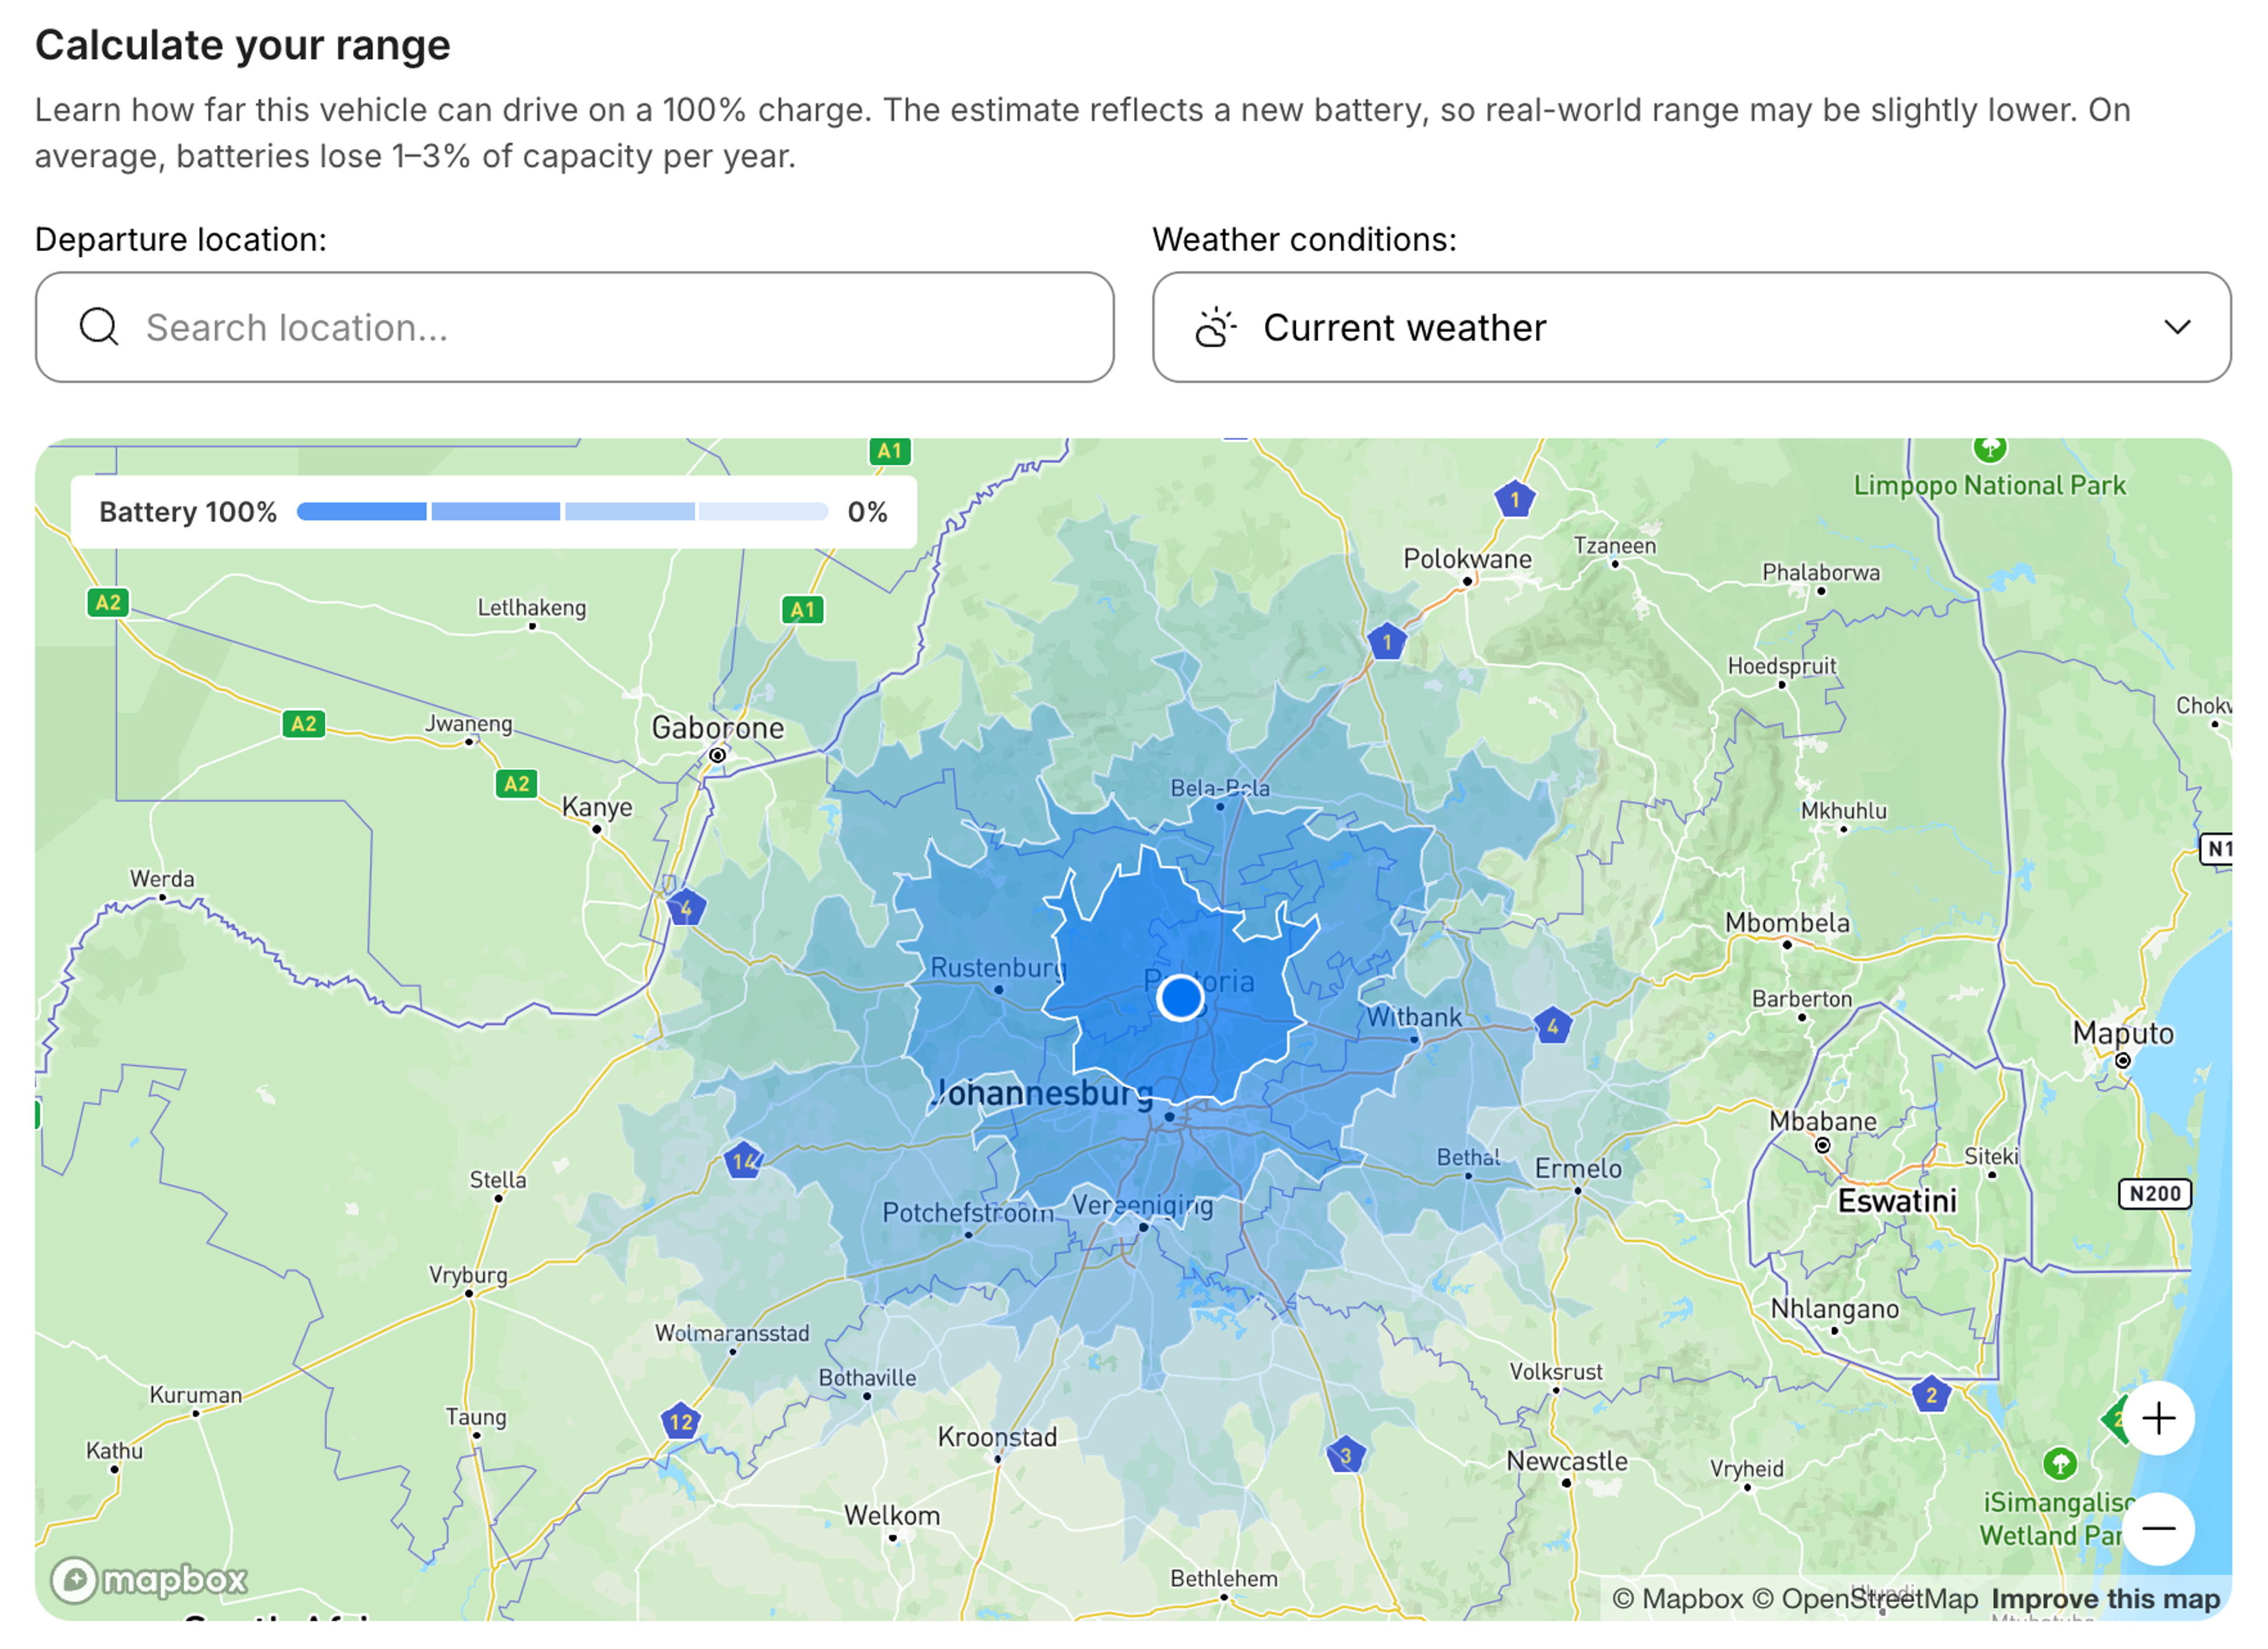Image resolution: width=2268 pixels, height=1649 pixels.
Task: Open the Current weather dropdown
Action: click(x=1691, y=327)
